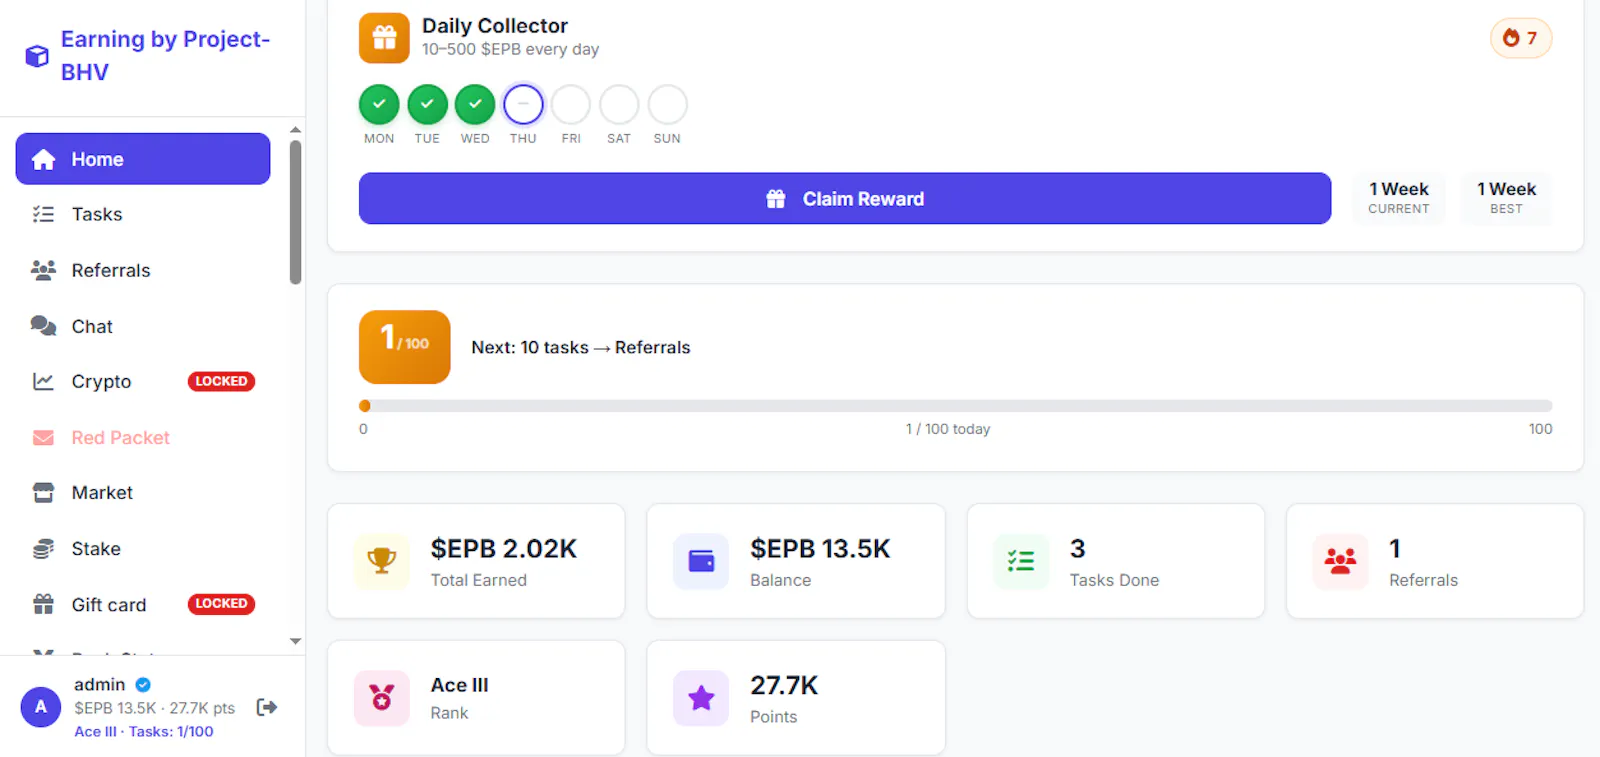Viewport: 1600px width, 757px height.
Task: Click the Red Packet envelope icon
Action: [x=43, y=437]
